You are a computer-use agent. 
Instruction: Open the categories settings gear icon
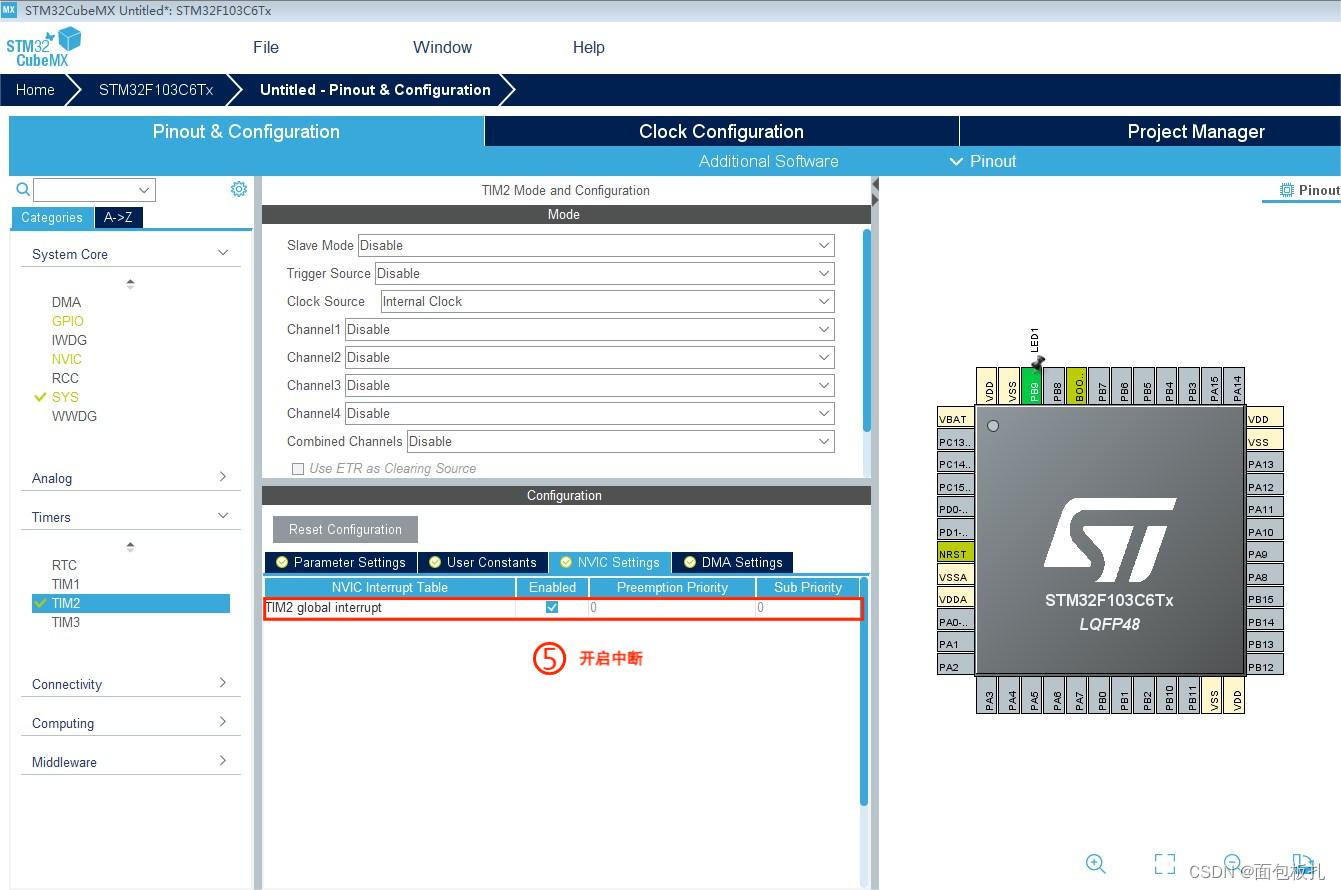click(x=239, y=189)
